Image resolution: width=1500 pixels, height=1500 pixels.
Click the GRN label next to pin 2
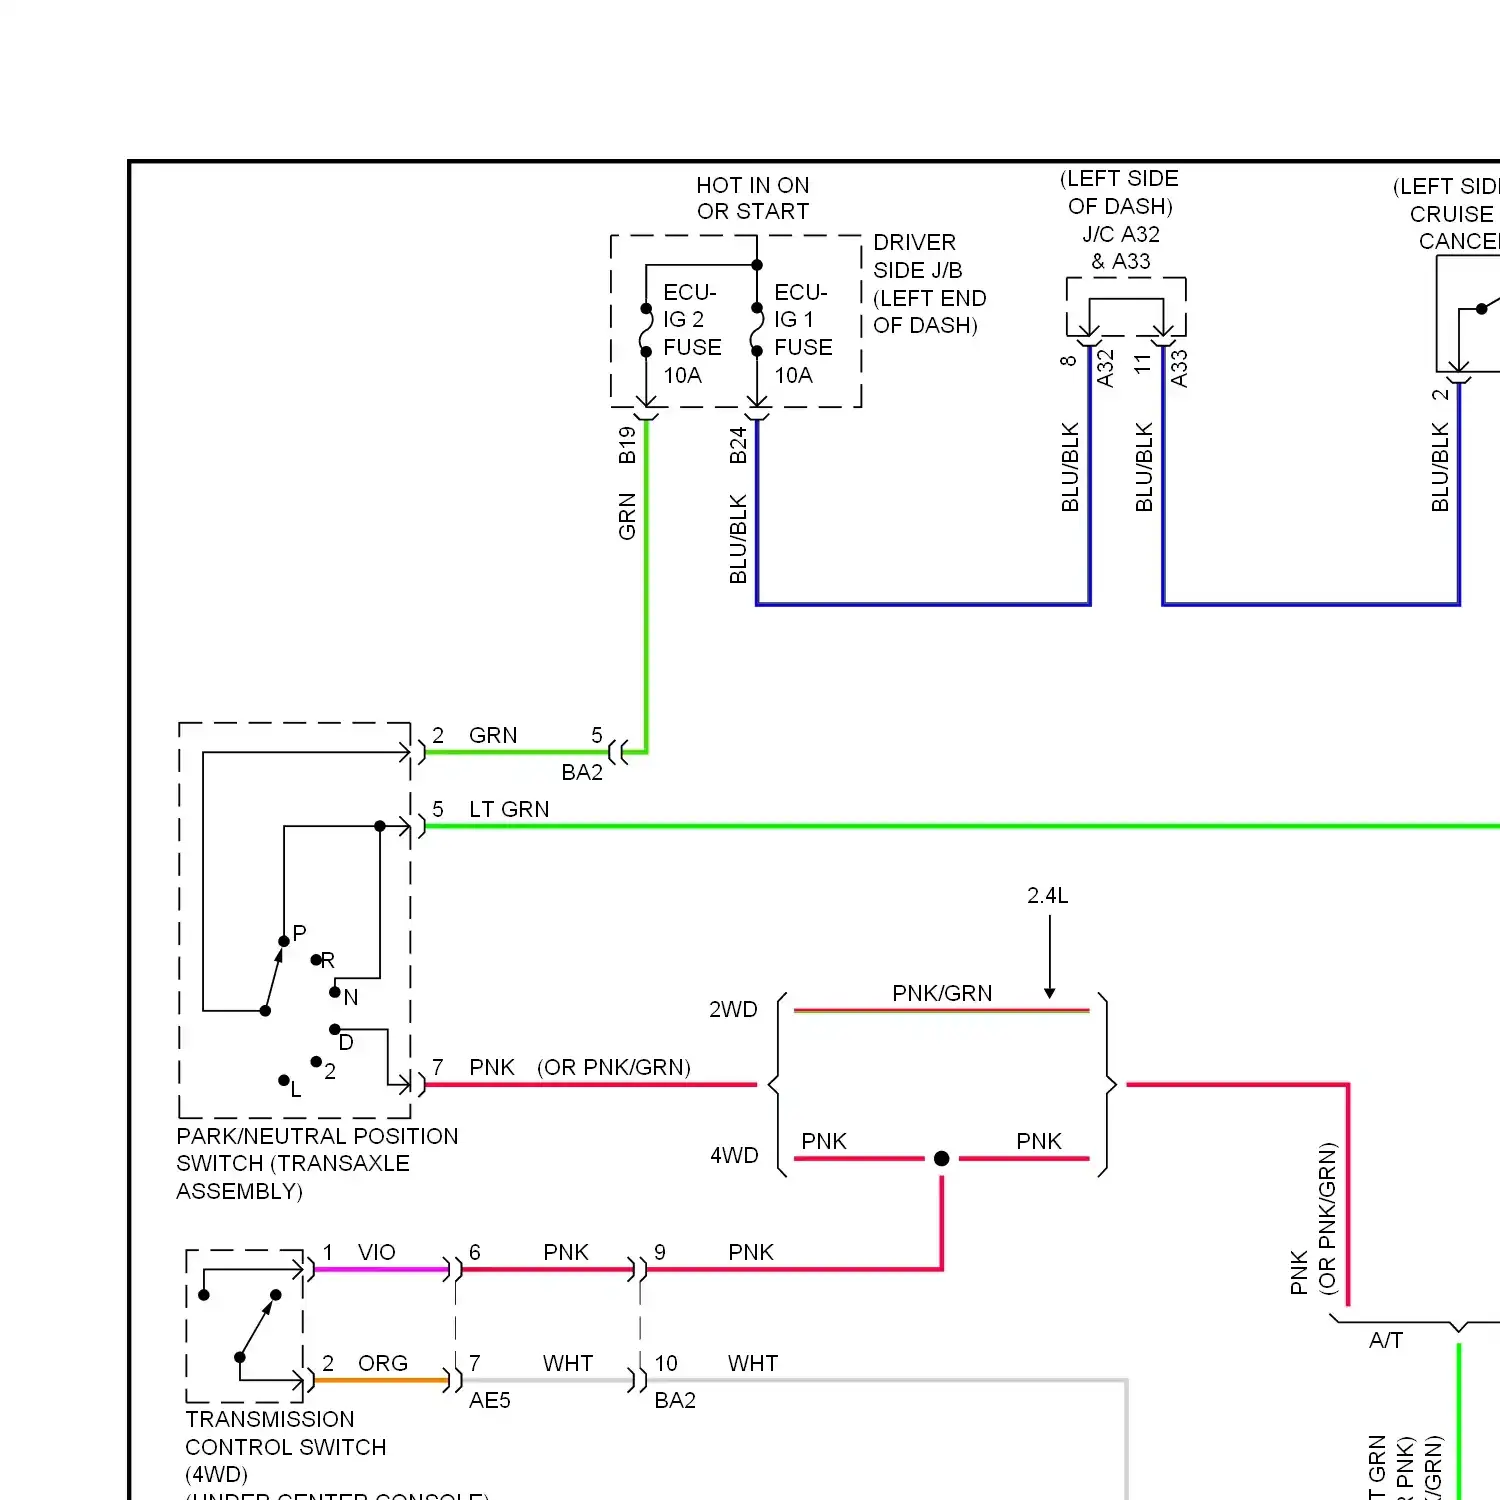click(x=493, y=735)
